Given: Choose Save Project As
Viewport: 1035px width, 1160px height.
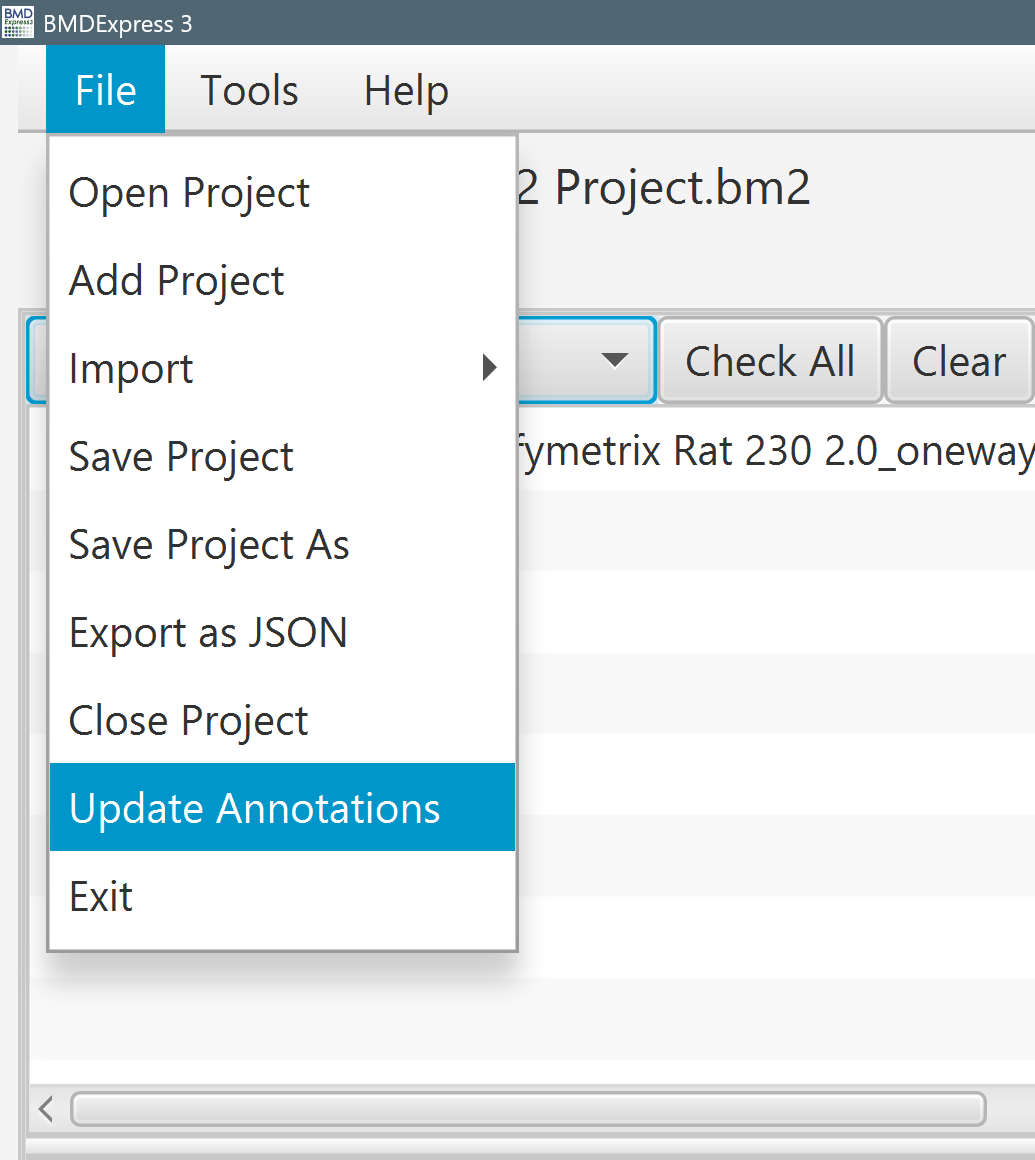Looking at the screenshot, I should tap(282, 544).
